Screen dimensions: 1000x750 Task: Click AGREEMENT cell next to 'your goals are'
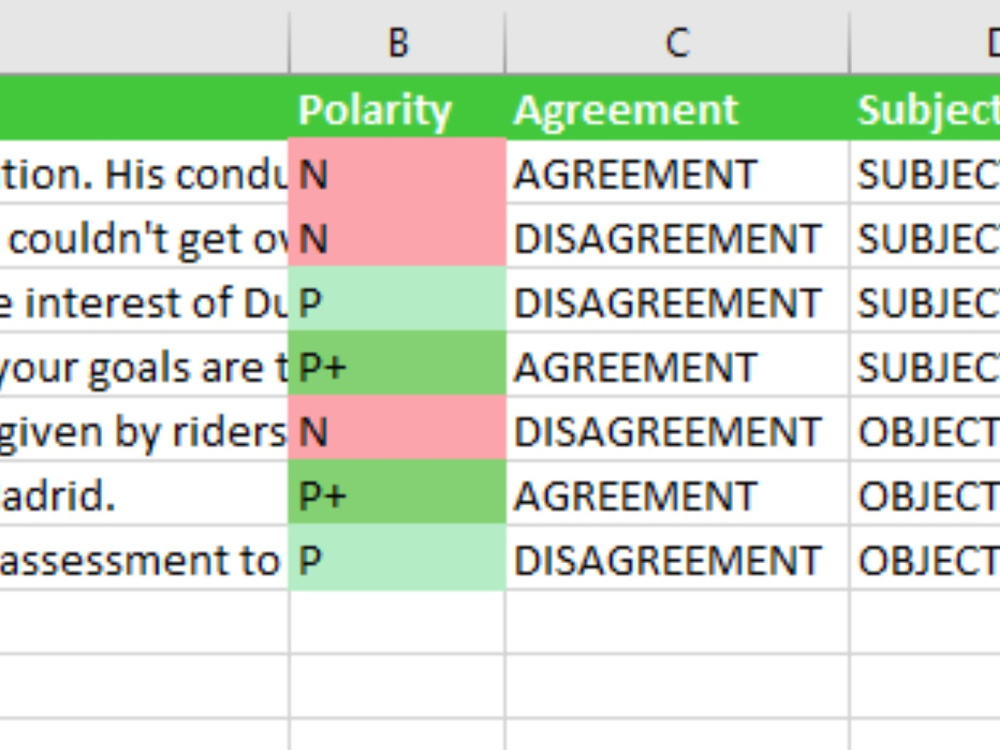click(677, 367)
